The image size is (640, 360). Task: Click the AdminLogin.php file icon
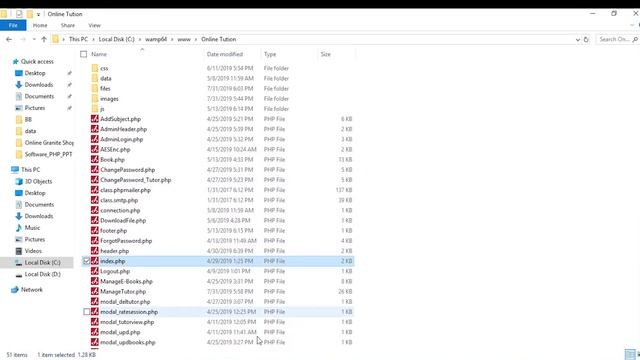[95, 139]
